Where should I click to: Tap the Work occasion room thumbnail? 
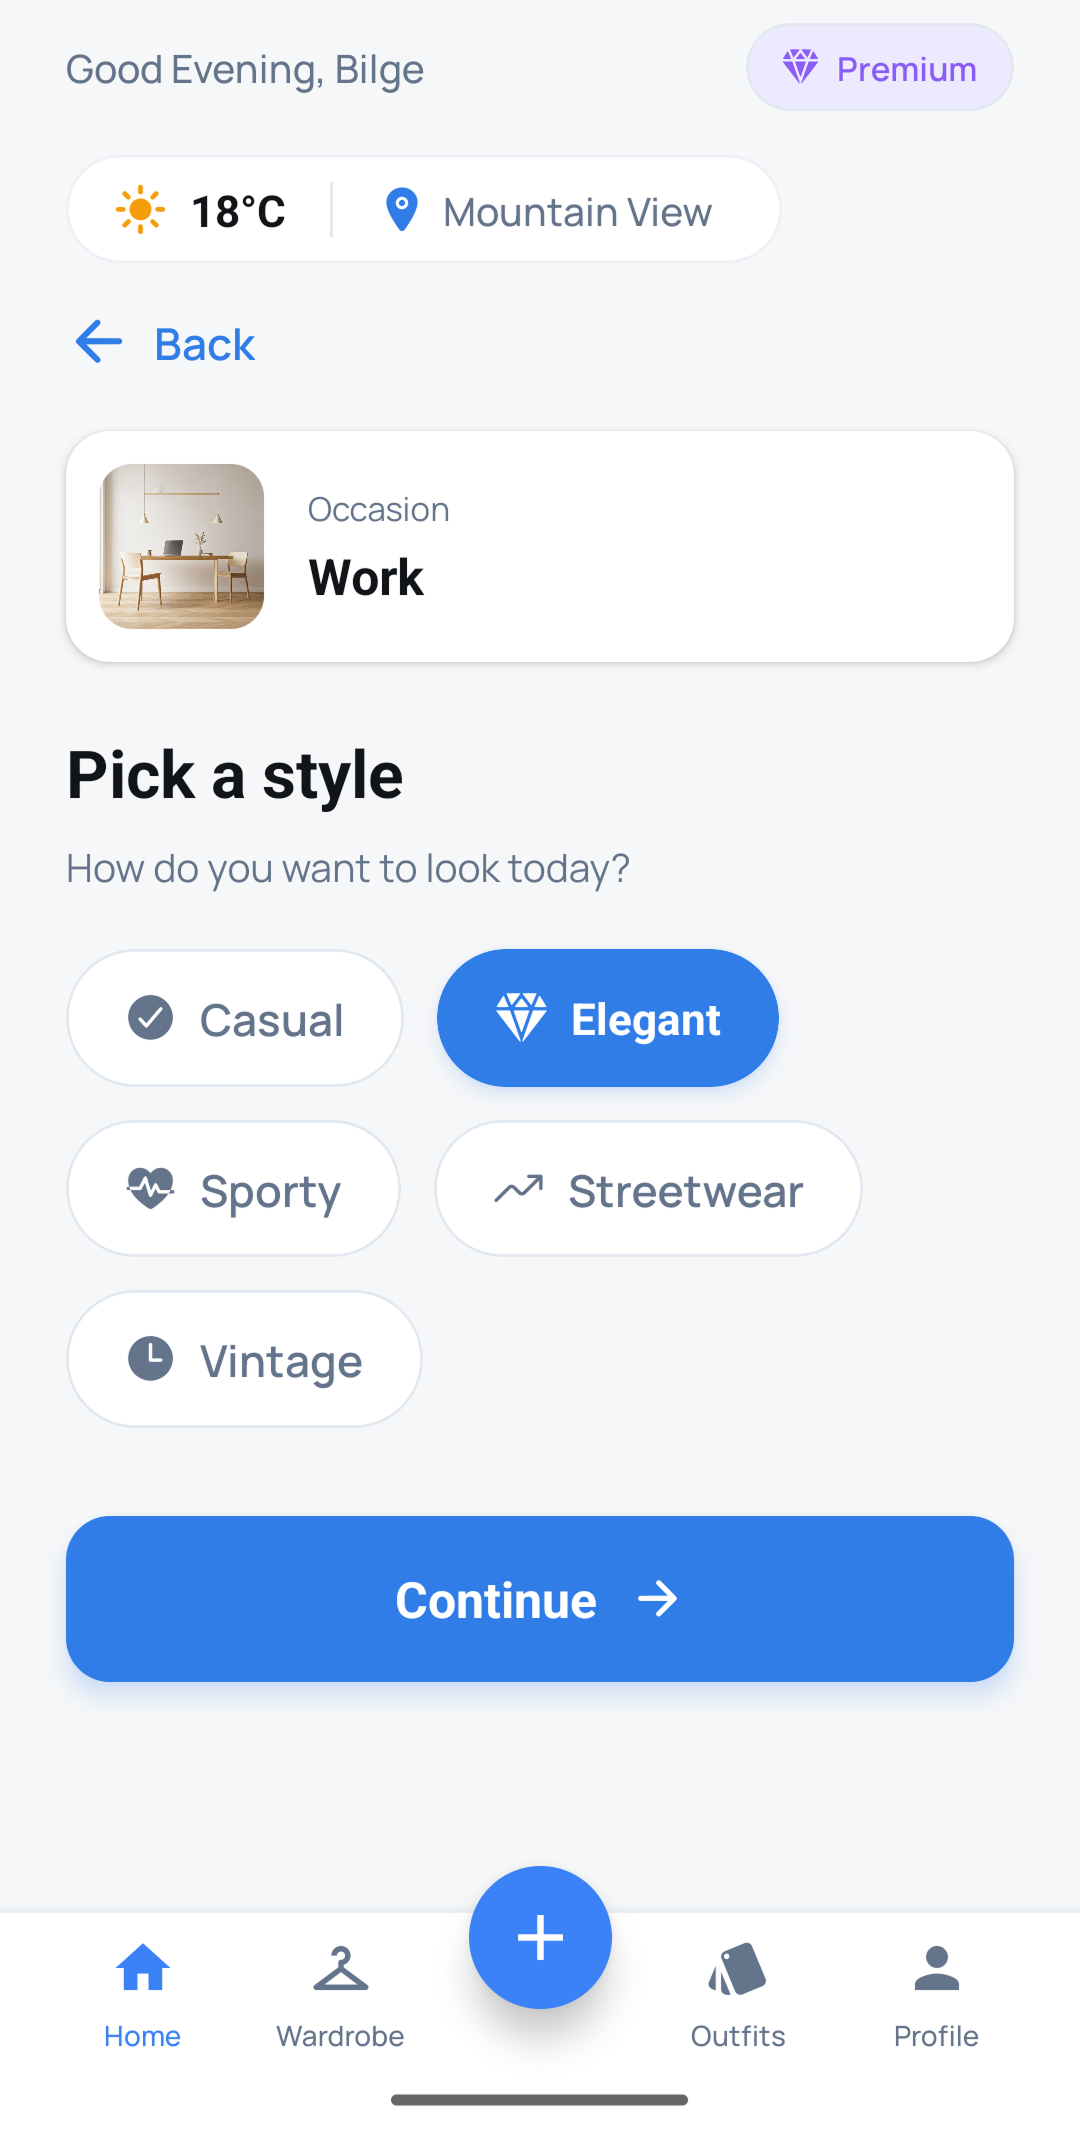point(182,546)
